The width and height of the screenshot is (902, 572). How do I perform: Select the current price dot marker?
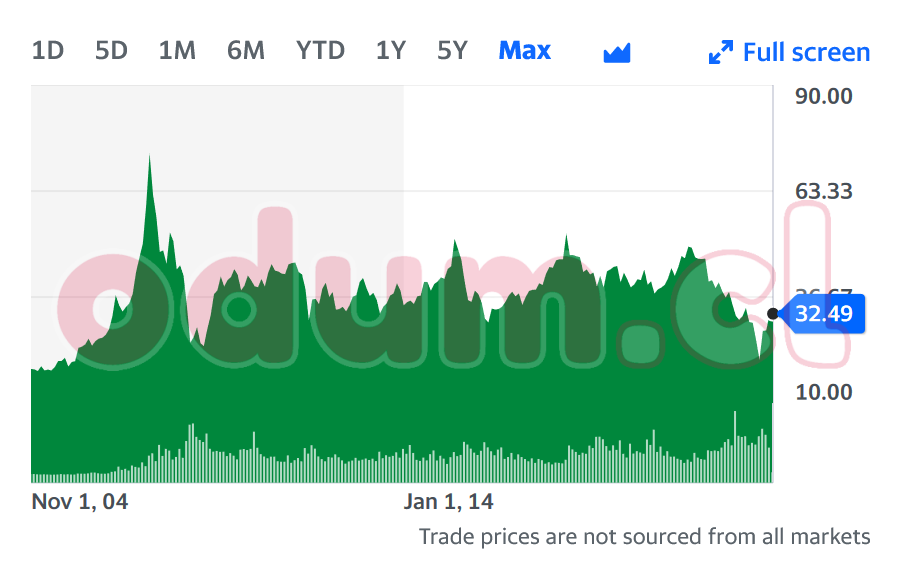773,314
